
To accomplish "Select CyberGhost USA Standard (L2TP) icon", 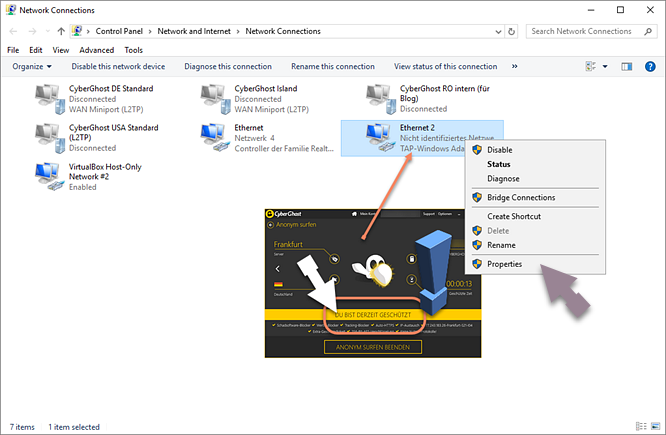I will [x=49, y=138].
